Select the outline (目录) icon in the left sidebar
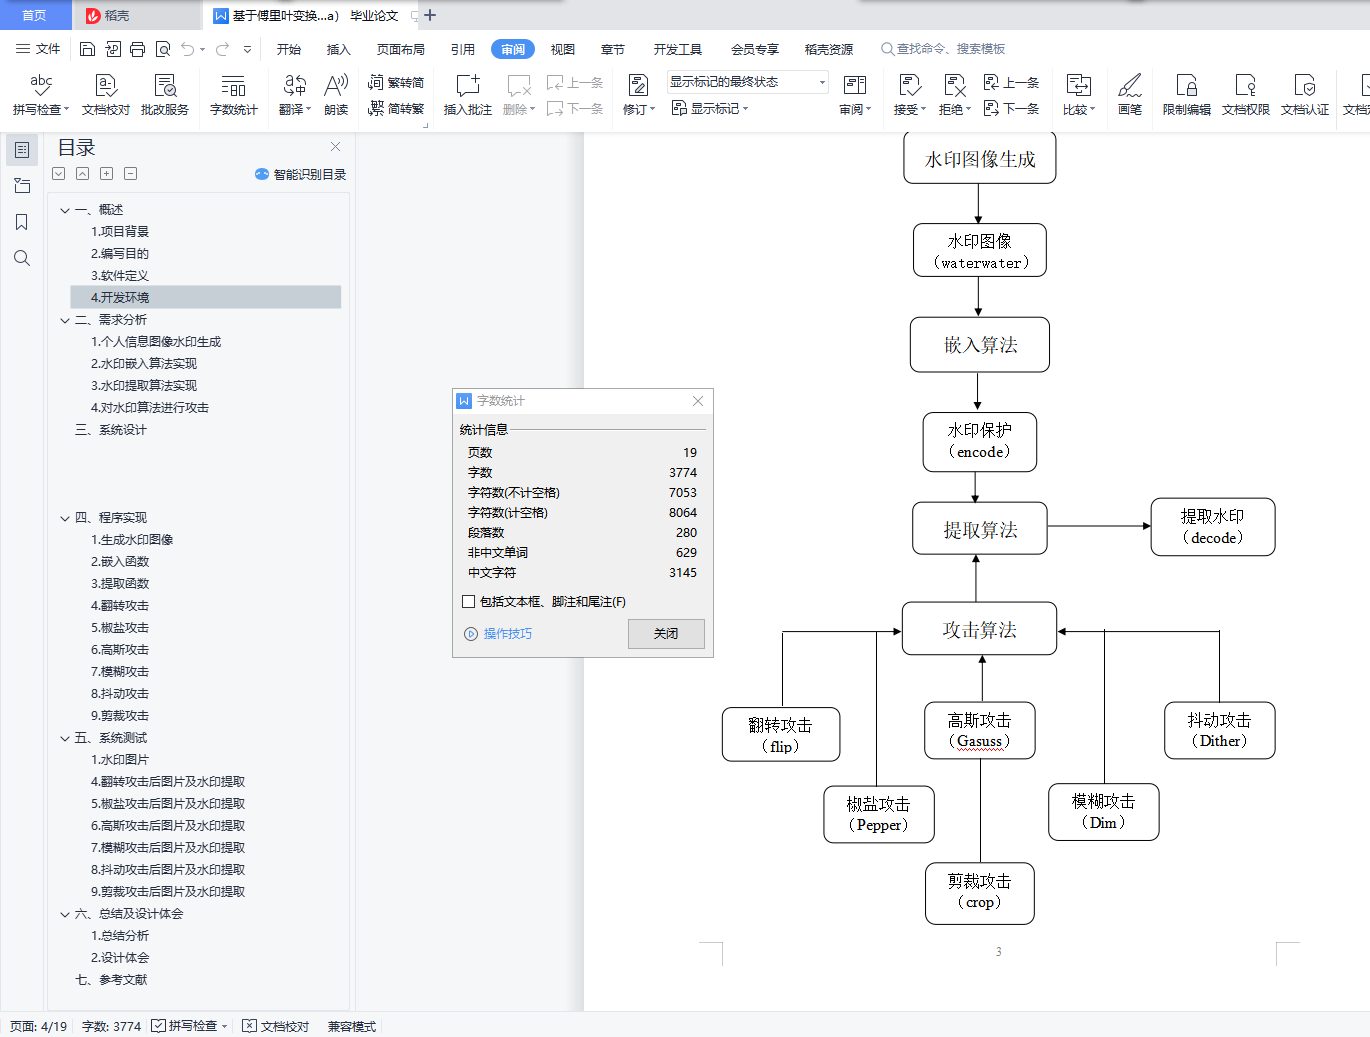The width and height of the screenshot is (1370, 1037). pos(22,150)
